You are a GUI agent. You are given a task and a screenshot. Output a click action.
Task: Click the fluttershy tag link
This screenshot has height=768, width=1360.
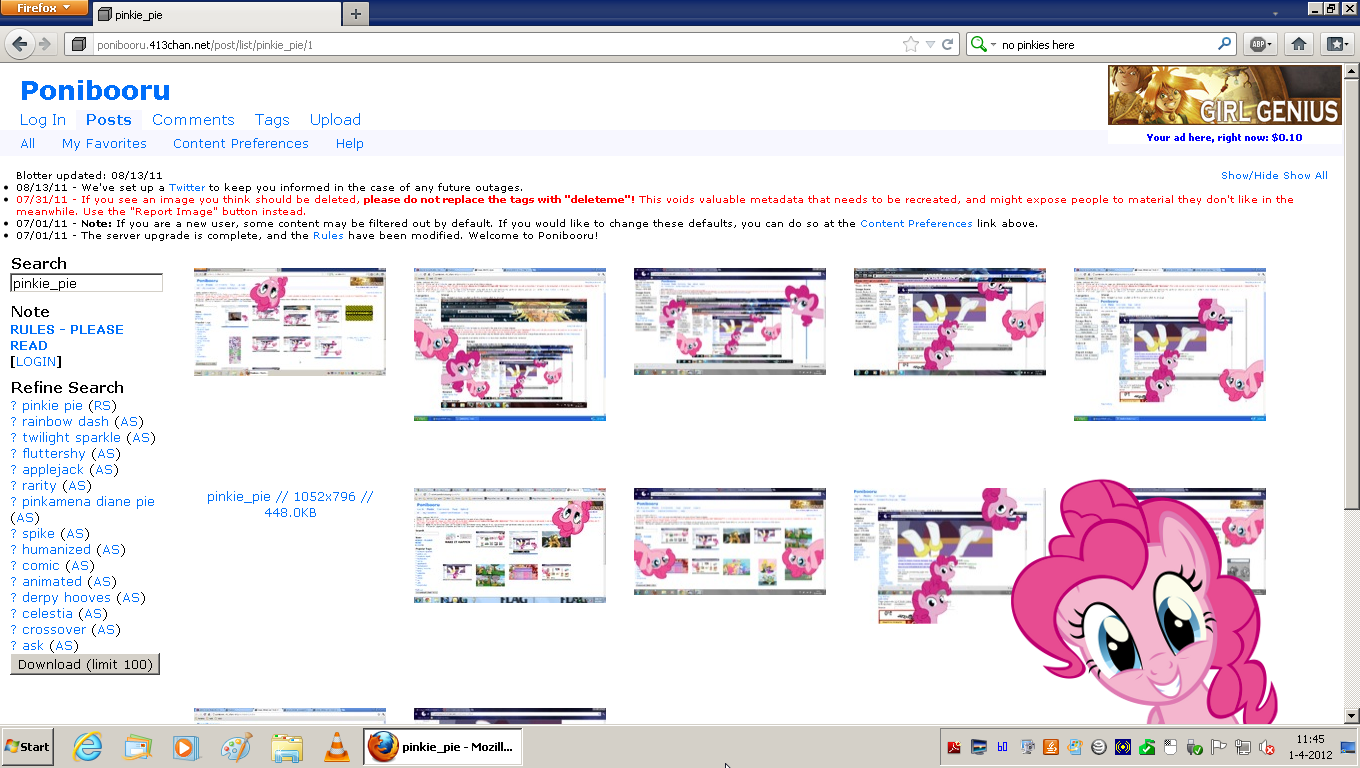54,454
